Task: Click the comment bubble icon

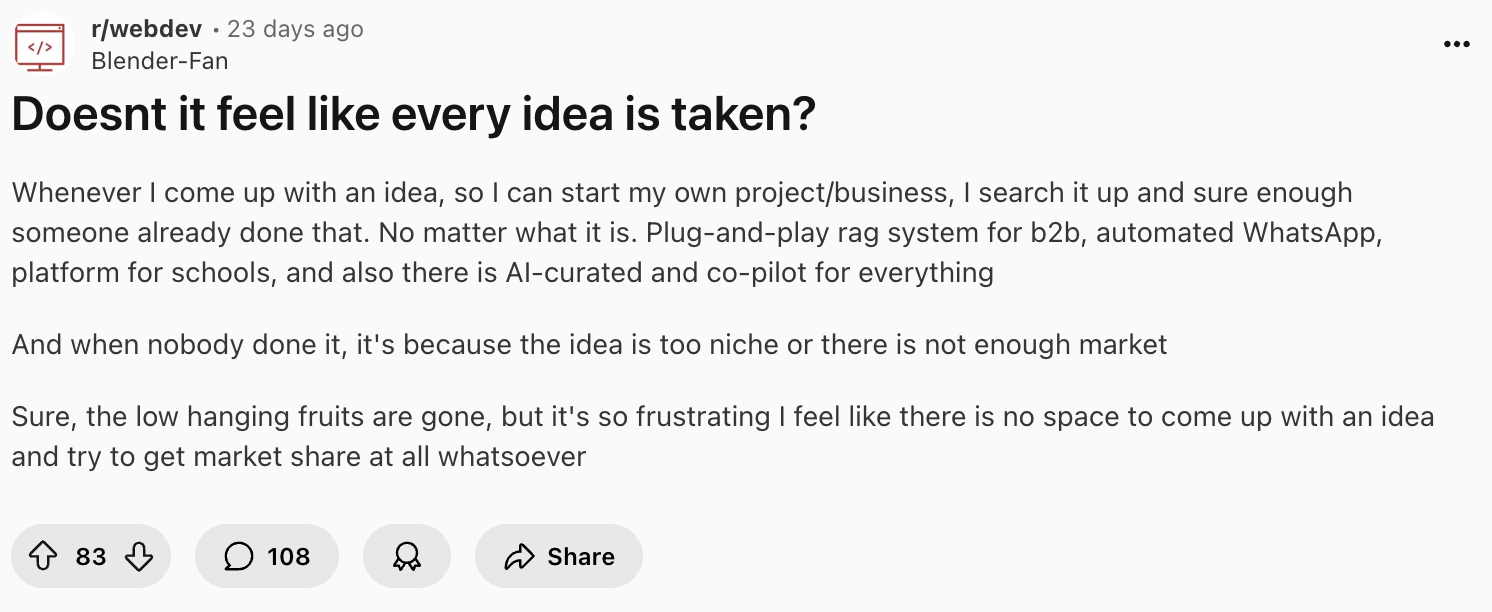Action: pos(238,556)
